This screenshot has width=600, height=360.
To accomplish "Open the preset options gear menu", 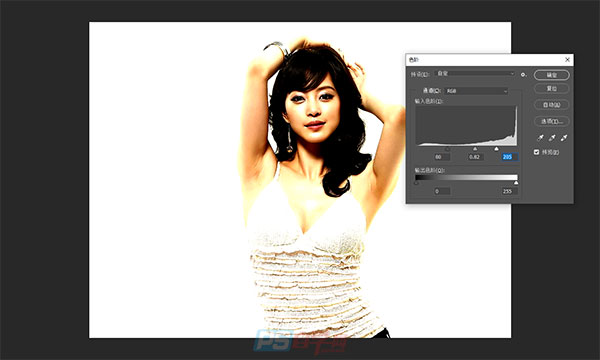I will pos(523,75).
